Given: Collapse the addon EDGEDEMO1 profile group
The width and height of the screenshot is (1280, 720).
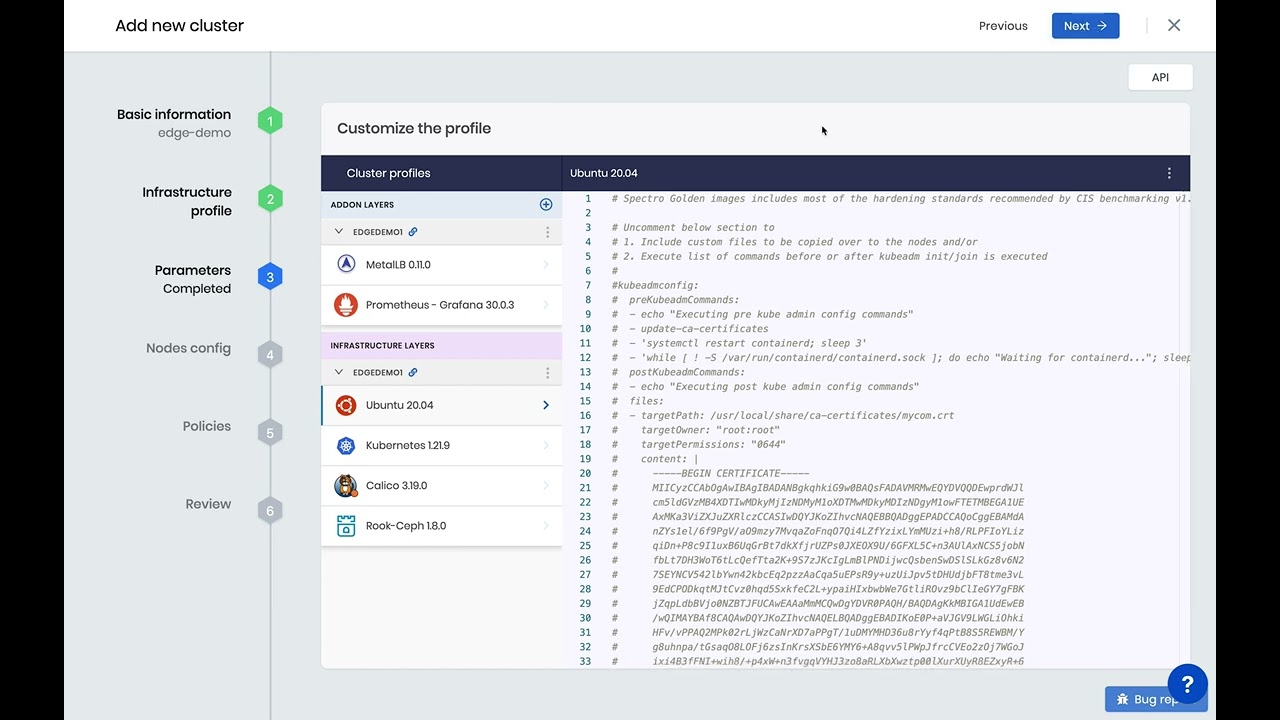Looking at the screenshot, I should (x=339, y=232).
